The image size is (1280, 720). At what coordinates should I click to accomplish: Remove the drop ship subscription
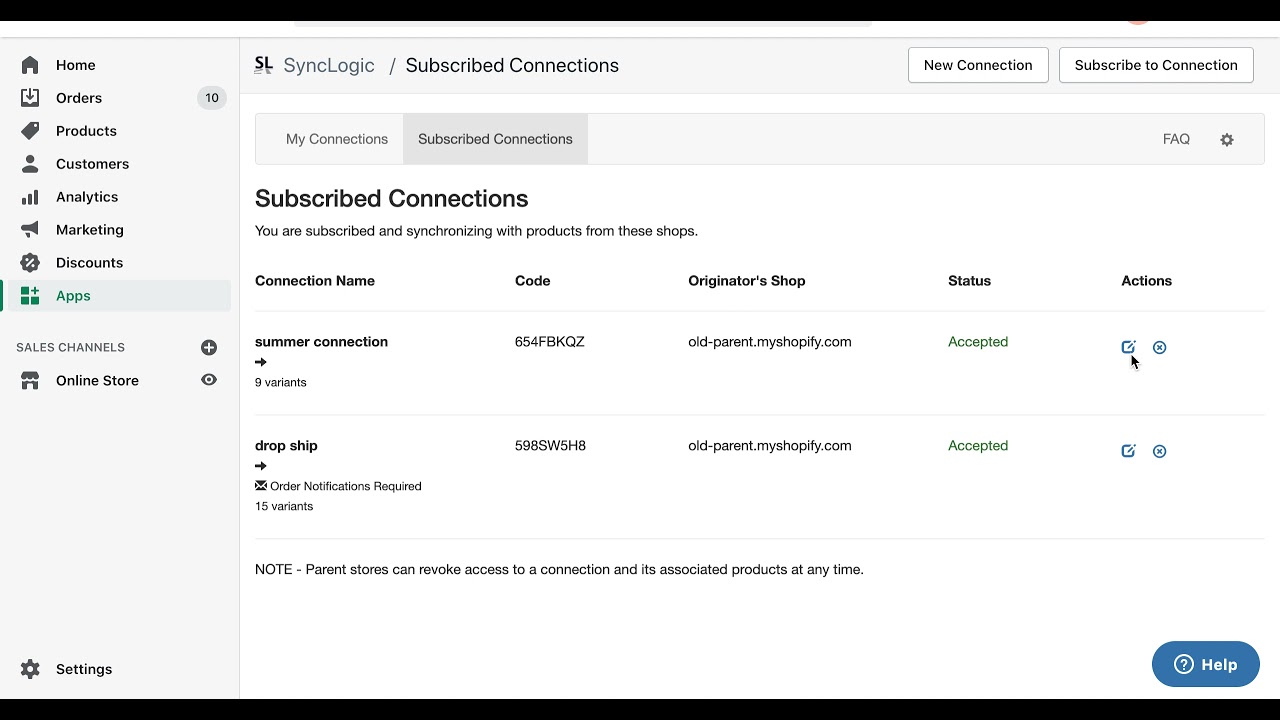pos(1159,451)
